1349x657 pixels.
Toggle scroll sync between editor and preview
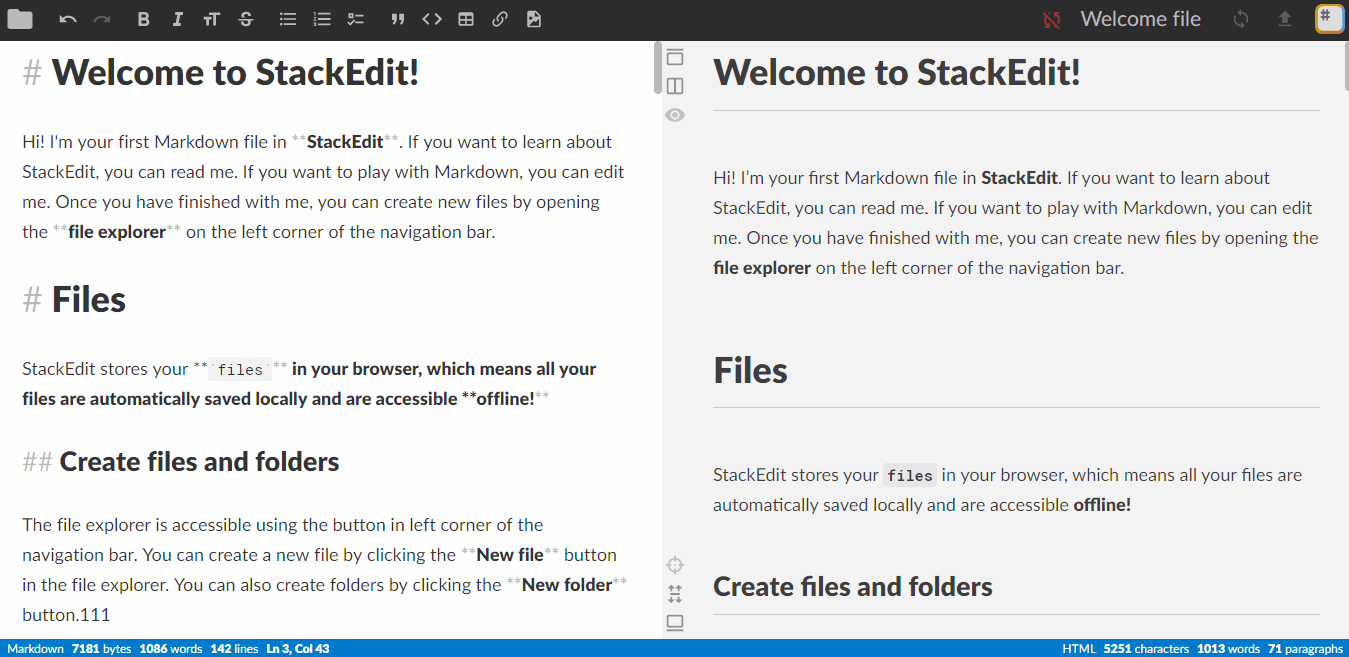pos(675,594)
